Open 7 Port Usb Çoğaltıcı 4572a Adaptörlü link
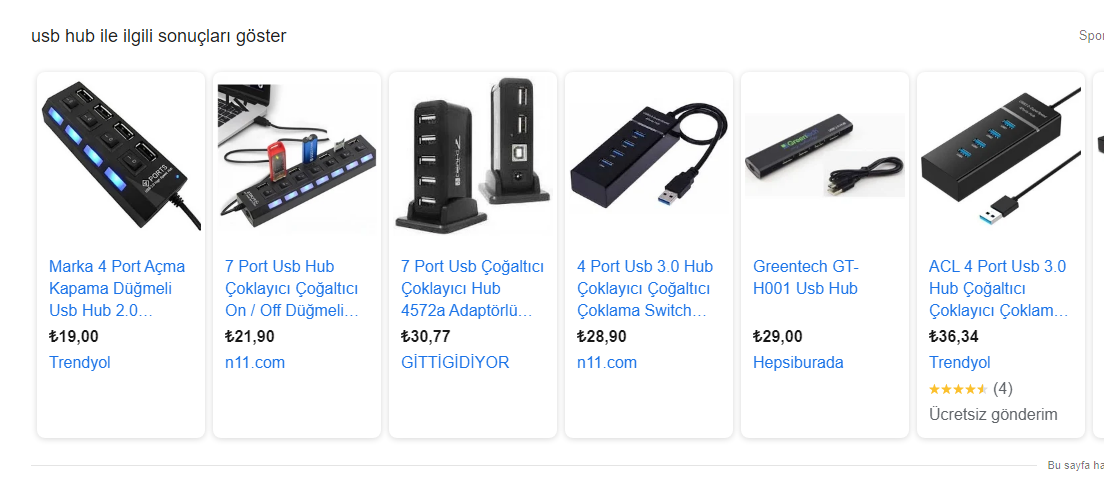1104x479 pixels. coord(472,289)
